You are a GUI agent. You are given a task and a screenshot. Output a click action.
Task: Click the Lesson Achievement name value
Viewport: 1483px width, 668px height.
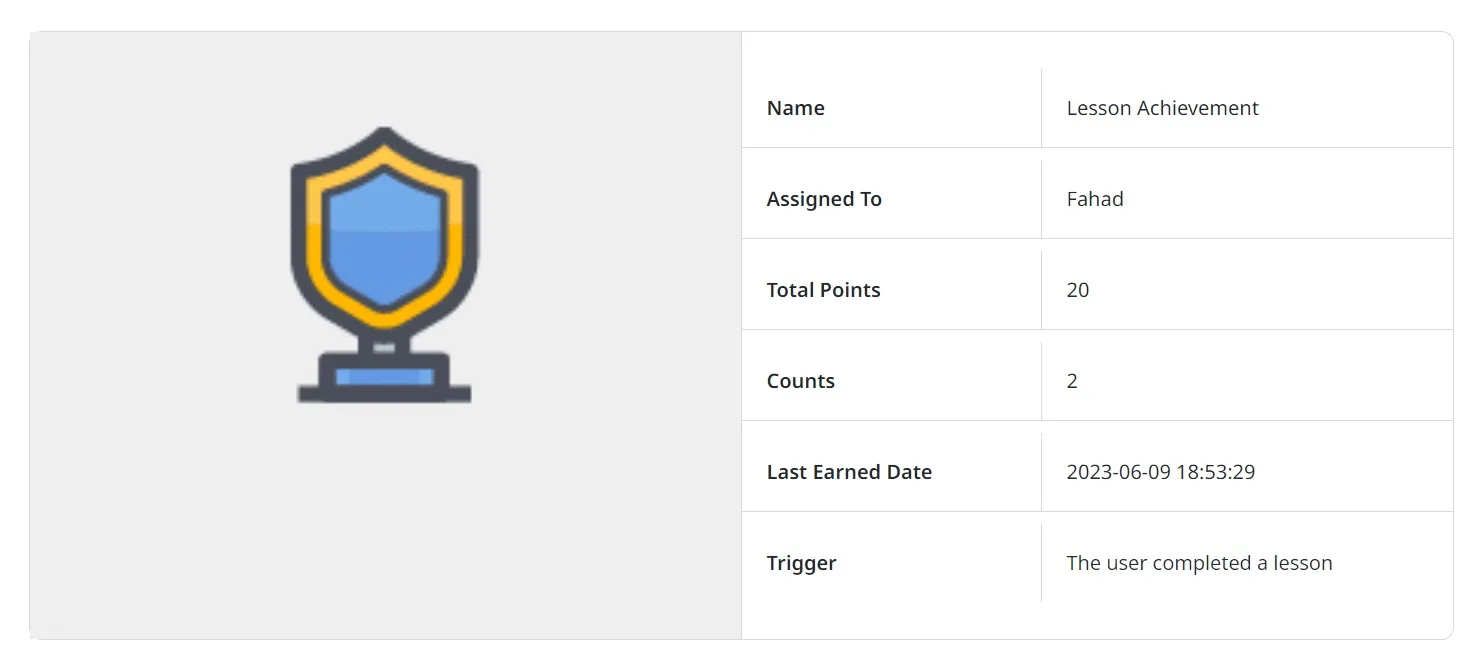tap(1162, 107)
